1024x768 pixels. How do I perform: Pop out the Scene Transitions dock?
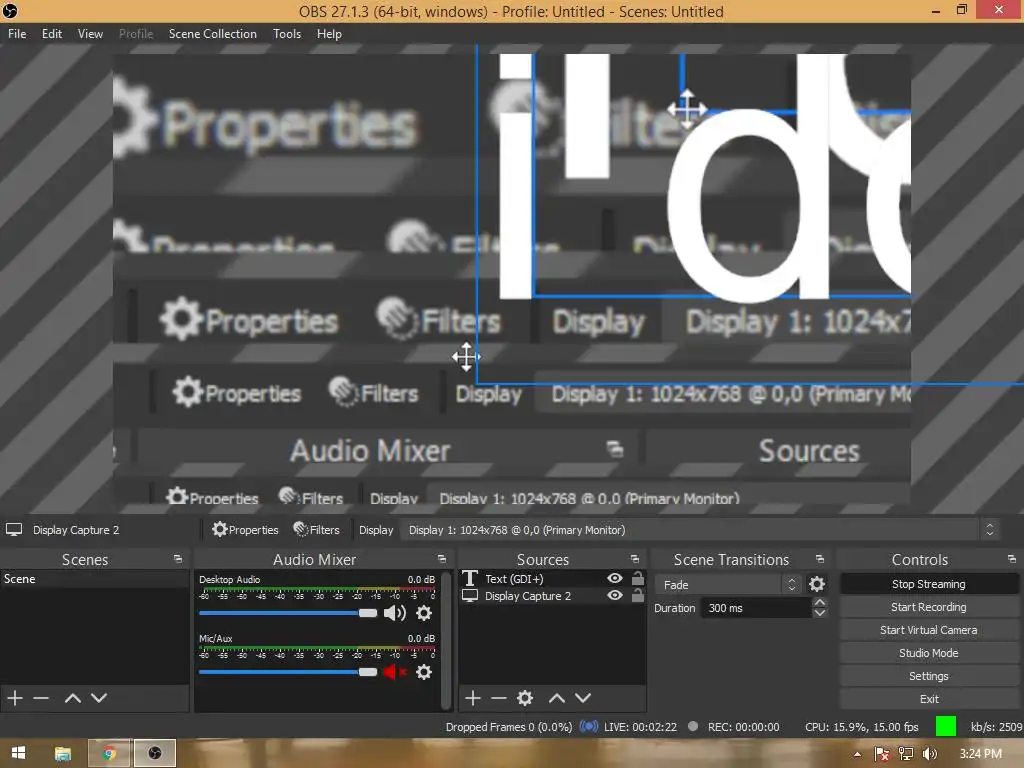820,559
